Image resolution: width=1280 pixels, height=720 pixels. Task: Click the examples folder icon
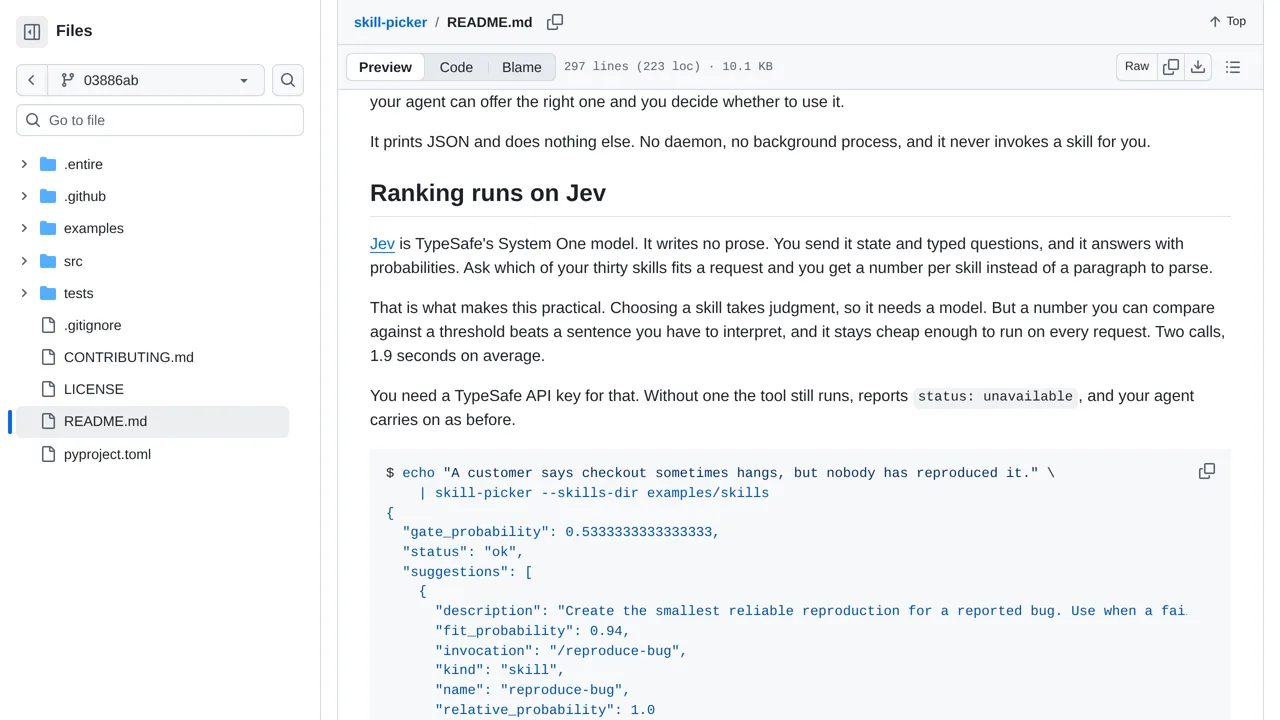[48, 228]
